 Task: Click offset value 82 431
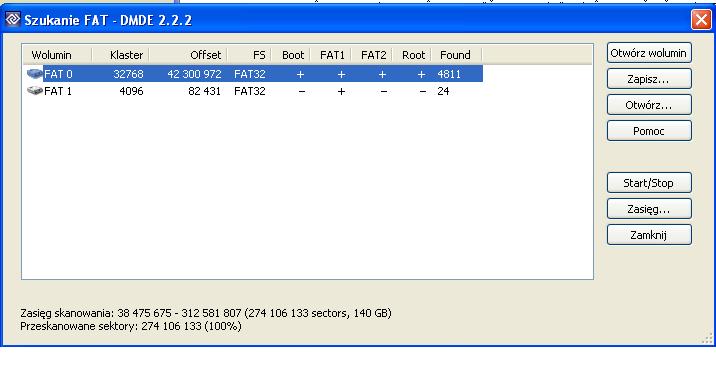pos(205,91)
